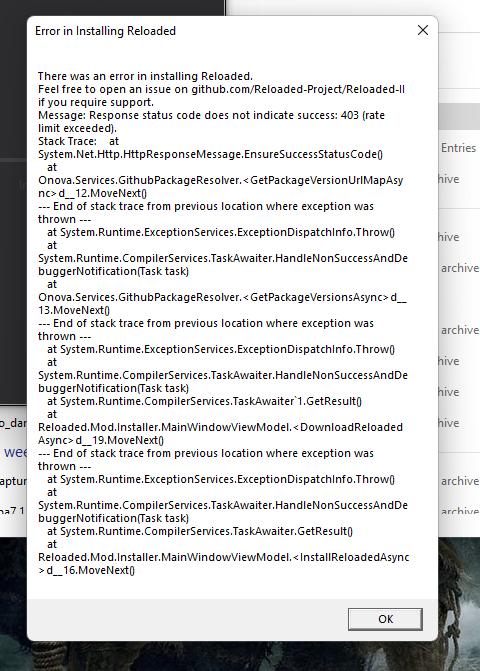Click the d__16.MoveNext() final line
This screenshot has height=671, width=480.
(86, 570)
